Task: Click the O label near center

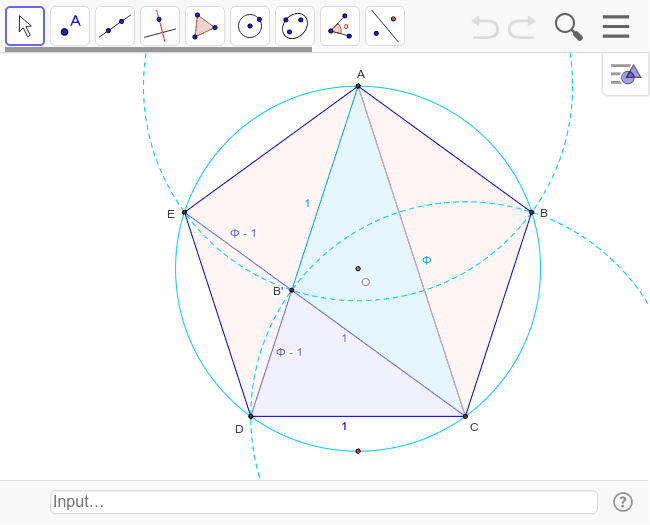Action: (366, 282)
